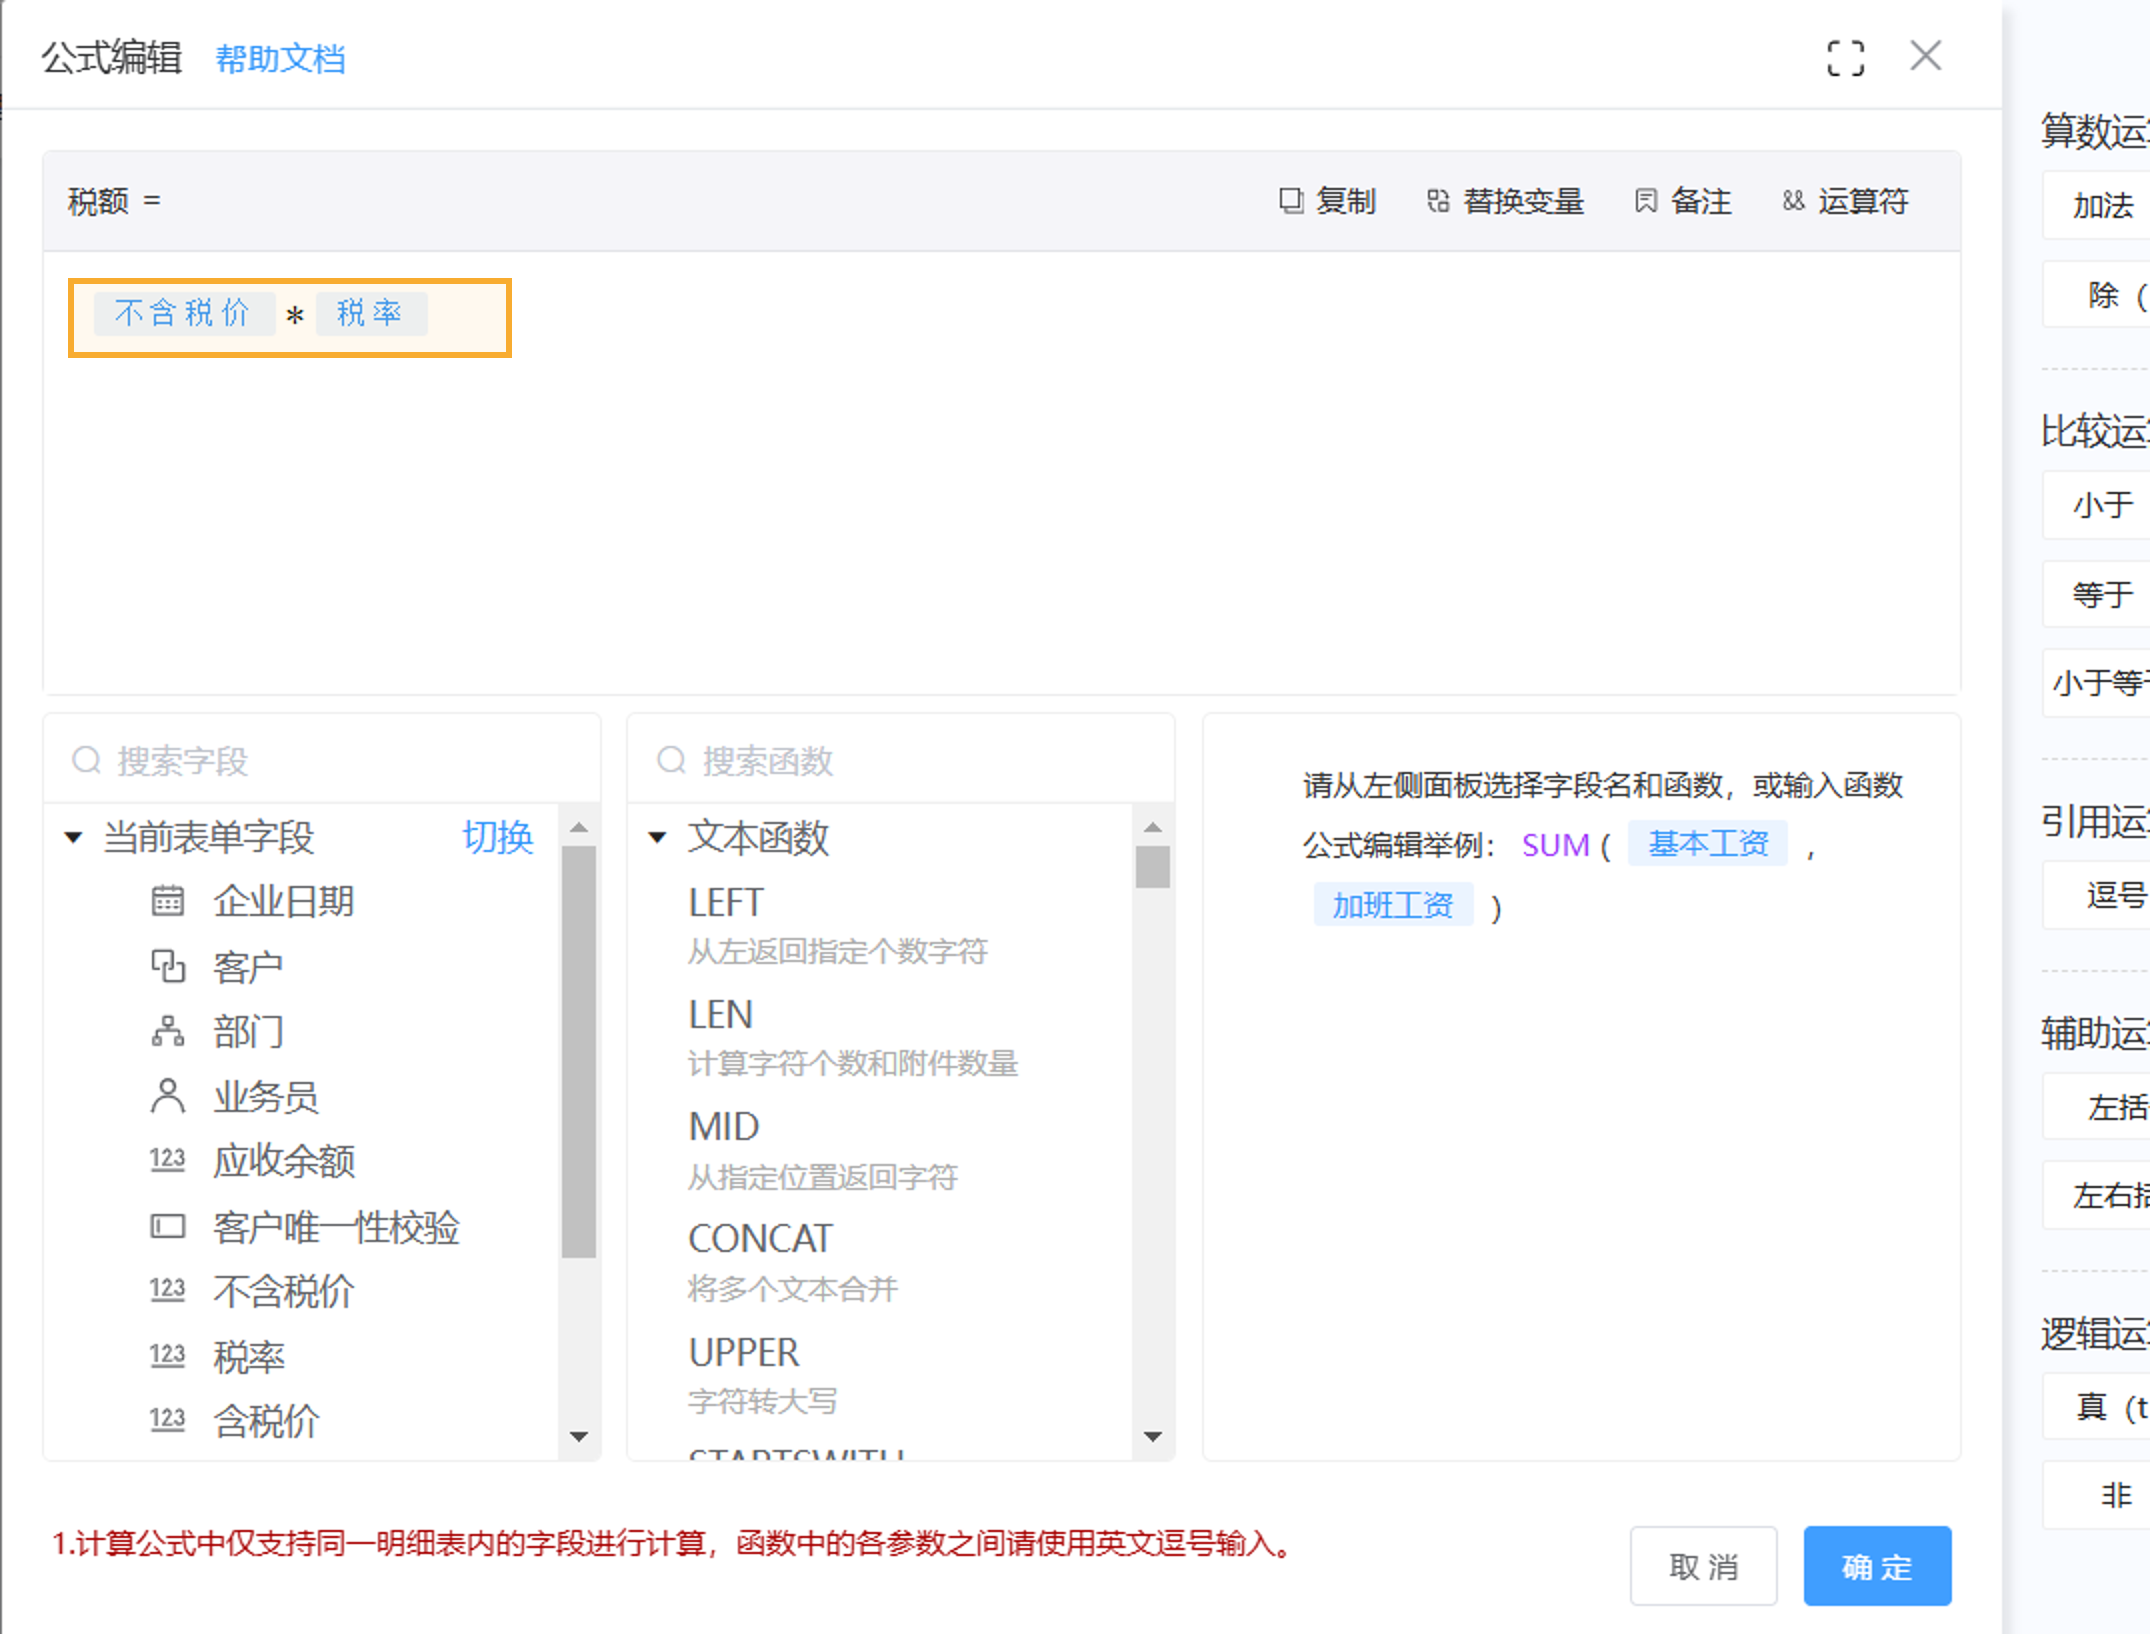Screen dimensions: 2150x1634
Task: Click the person icon beside 业务员
Action: tap(168, 1095)
